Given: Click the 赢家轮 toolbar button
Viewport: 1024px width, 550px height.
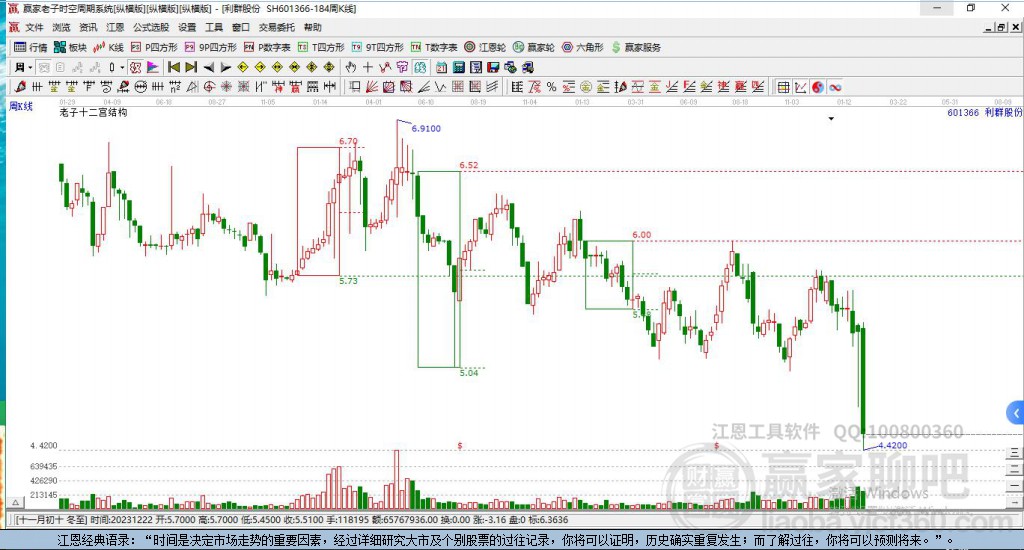Looking at the screenshot, I should pyautogui.click(x=534, y=47).
